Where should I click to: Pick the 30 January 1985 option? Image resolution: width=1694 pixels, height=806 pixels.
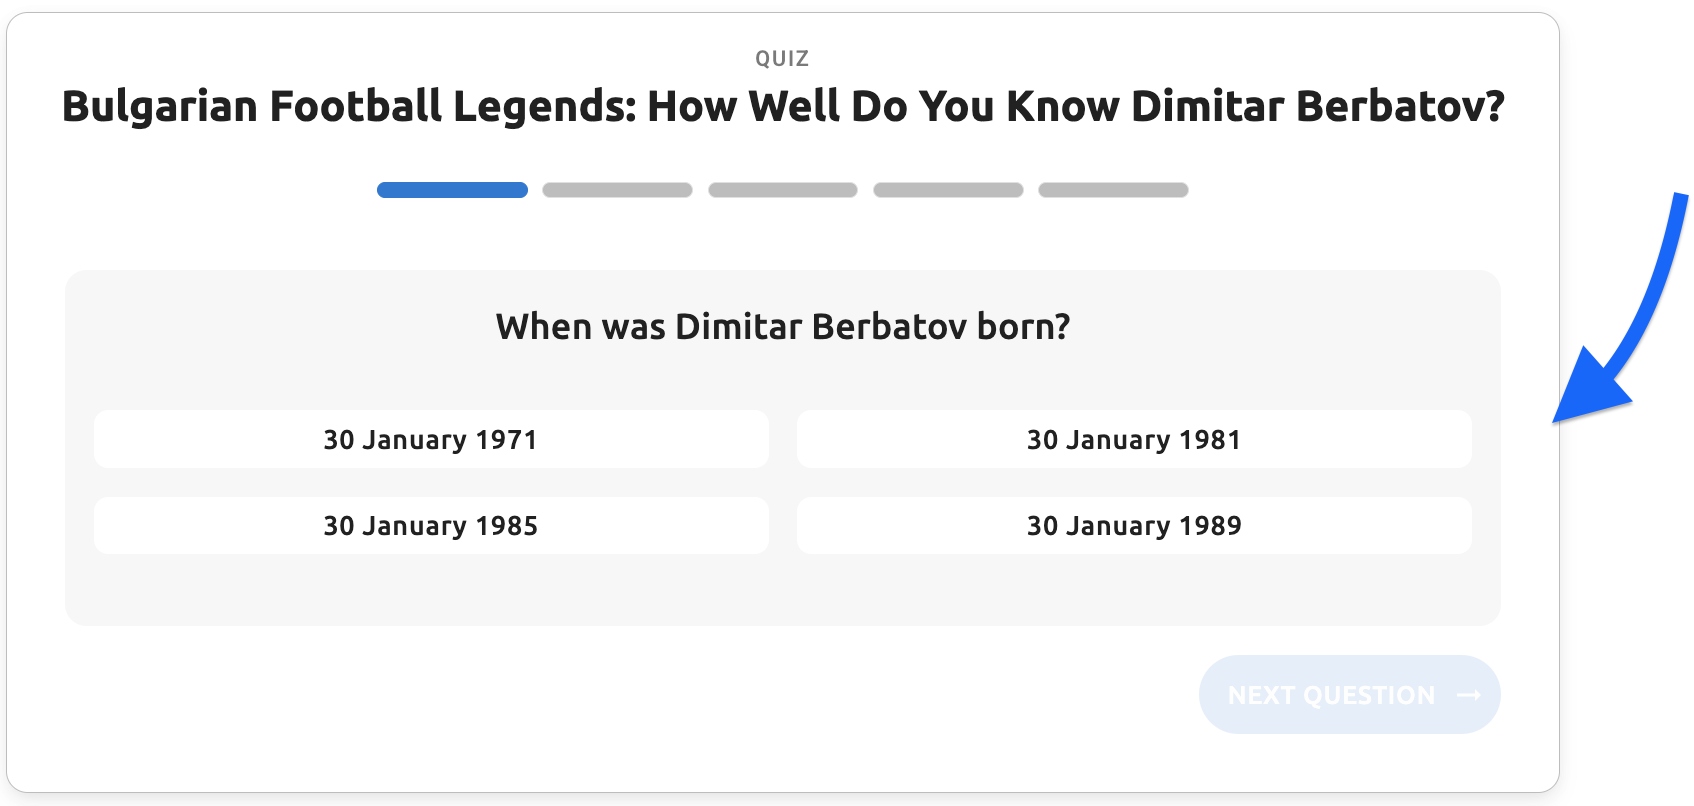pyautogui.click(x=431, y=525)
